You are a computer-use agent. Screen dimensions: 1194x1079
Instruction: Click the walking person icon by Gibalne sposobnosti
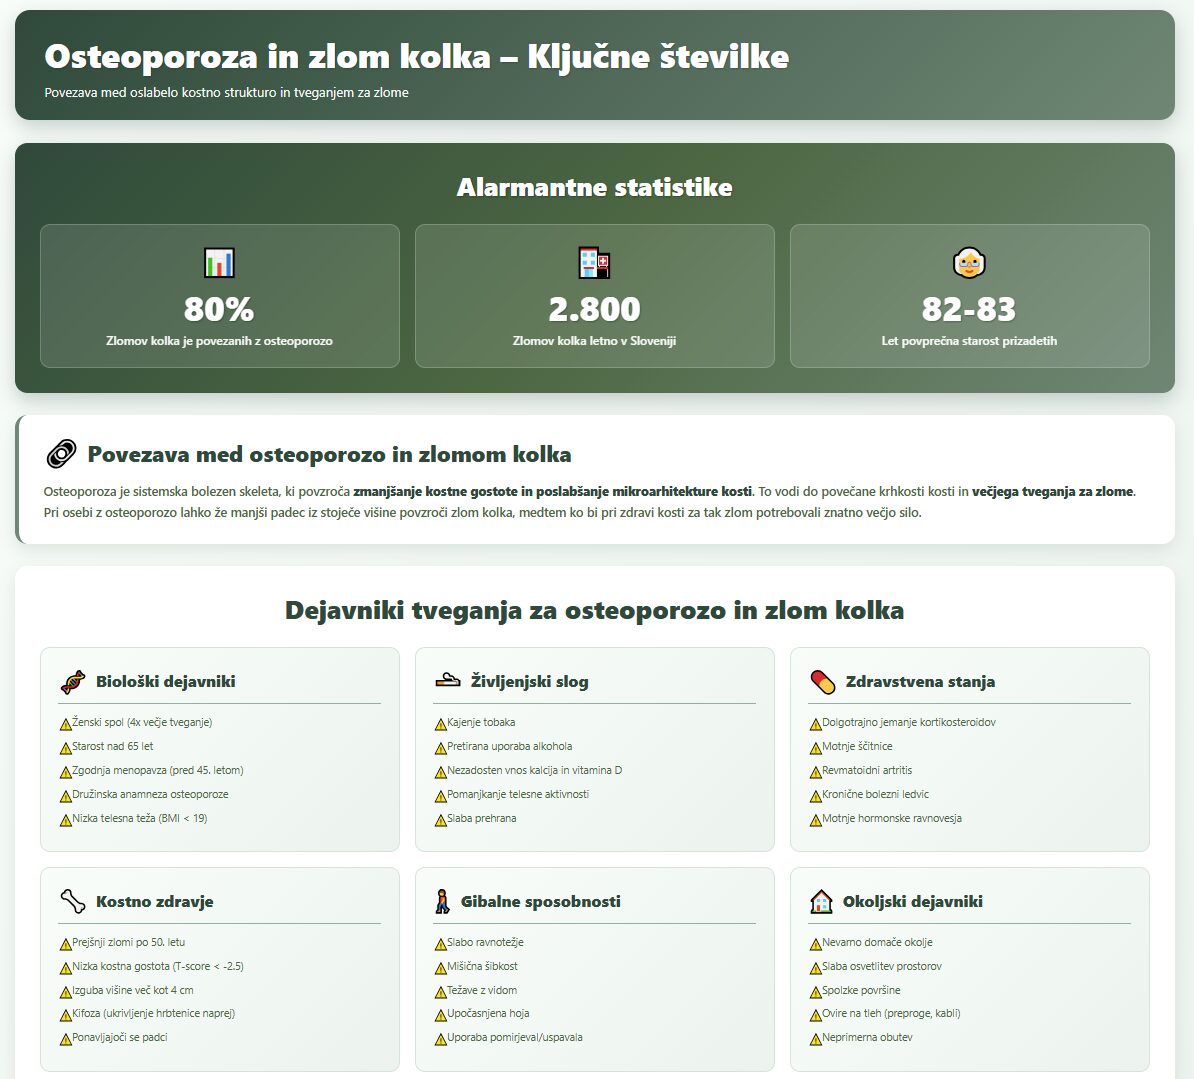[x=442, y=901]
